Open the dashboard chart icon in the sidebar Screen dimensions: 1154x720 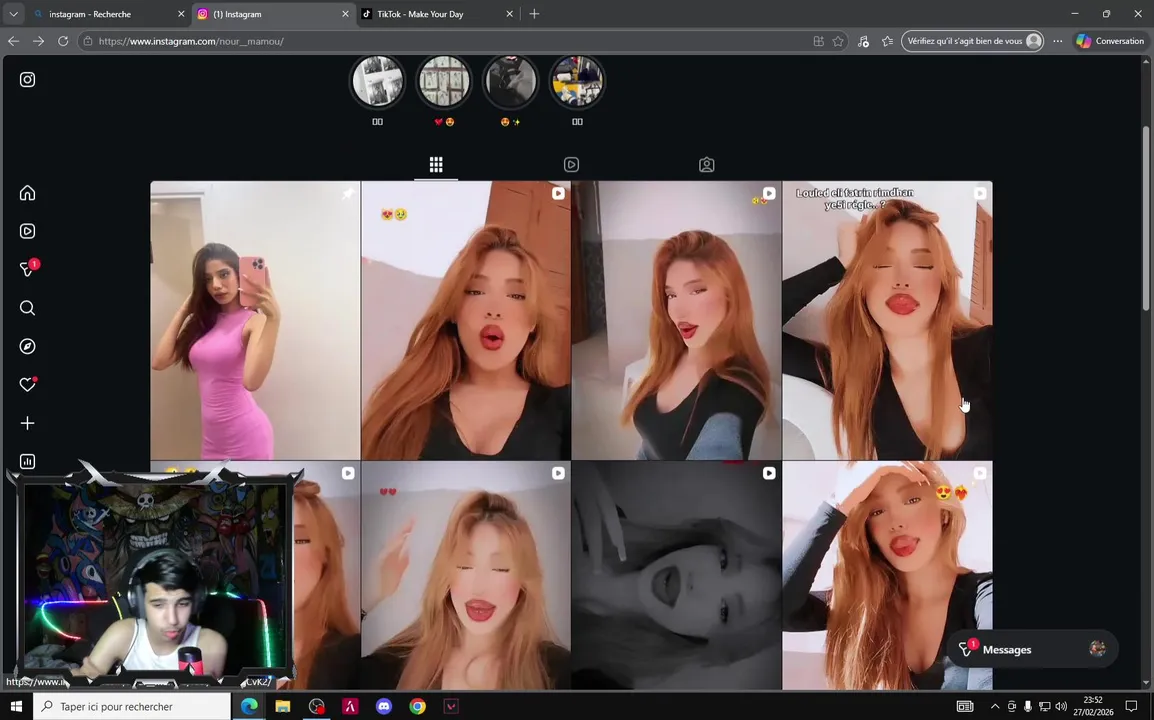[27, 462]
